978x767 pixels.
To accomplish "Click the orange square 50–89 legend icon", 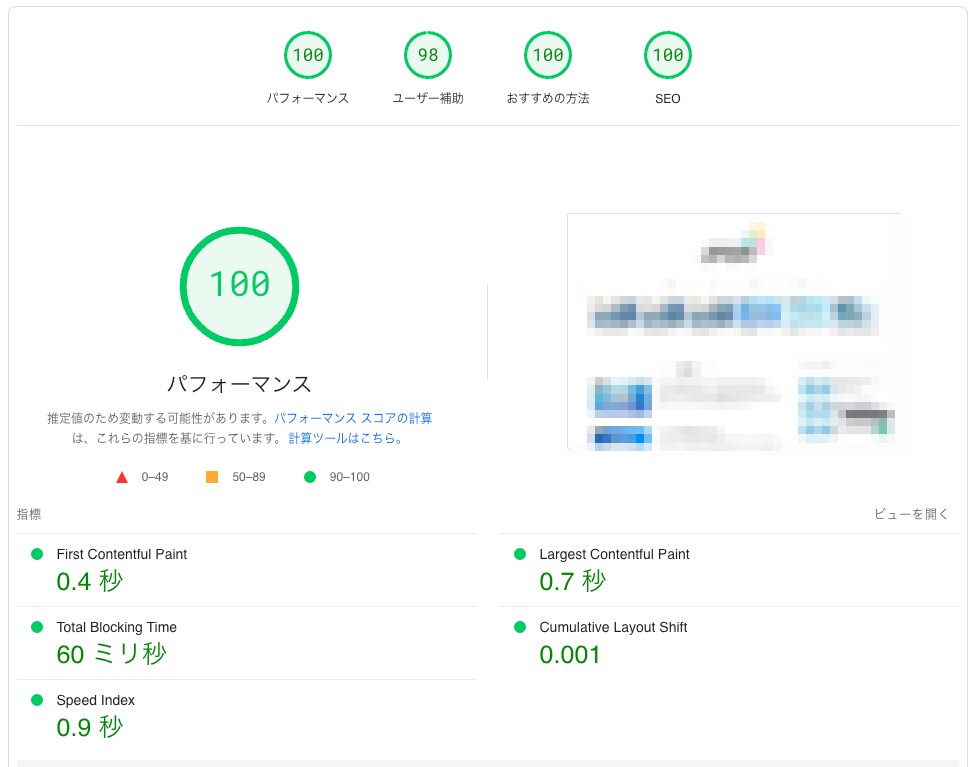I will point(212,477).
